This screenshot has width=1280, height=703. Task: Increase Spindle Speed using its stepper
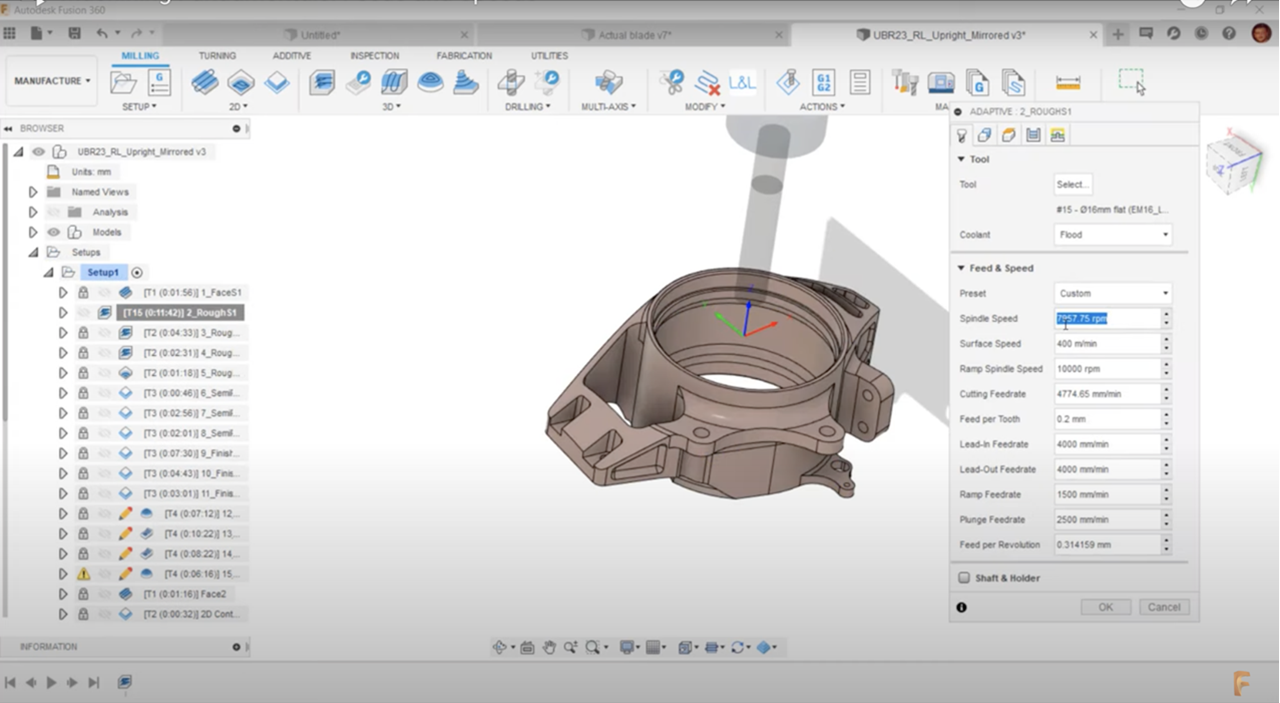[x=1166, y=315]
